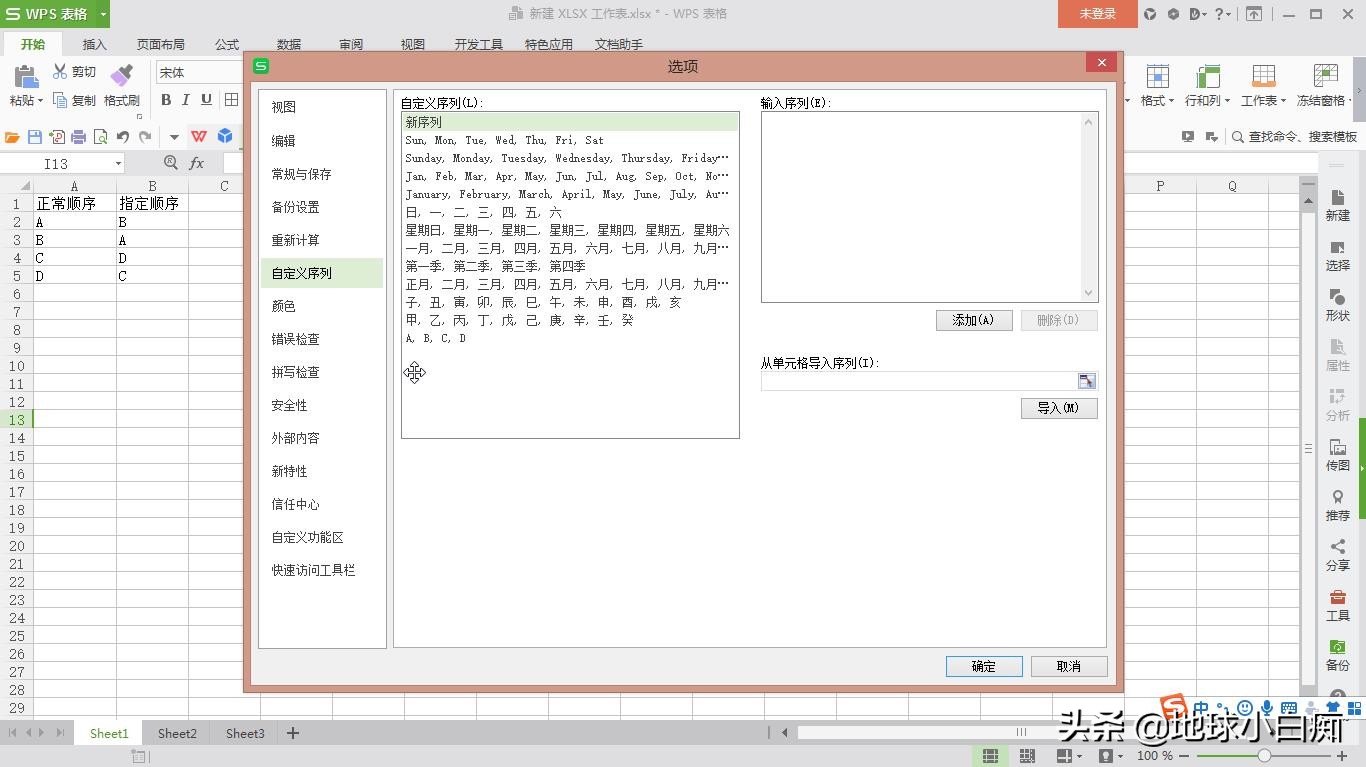The image size is (1366, 767).
Task: Click the Cancel (取消) button
Action: (x=1069, y=666)
